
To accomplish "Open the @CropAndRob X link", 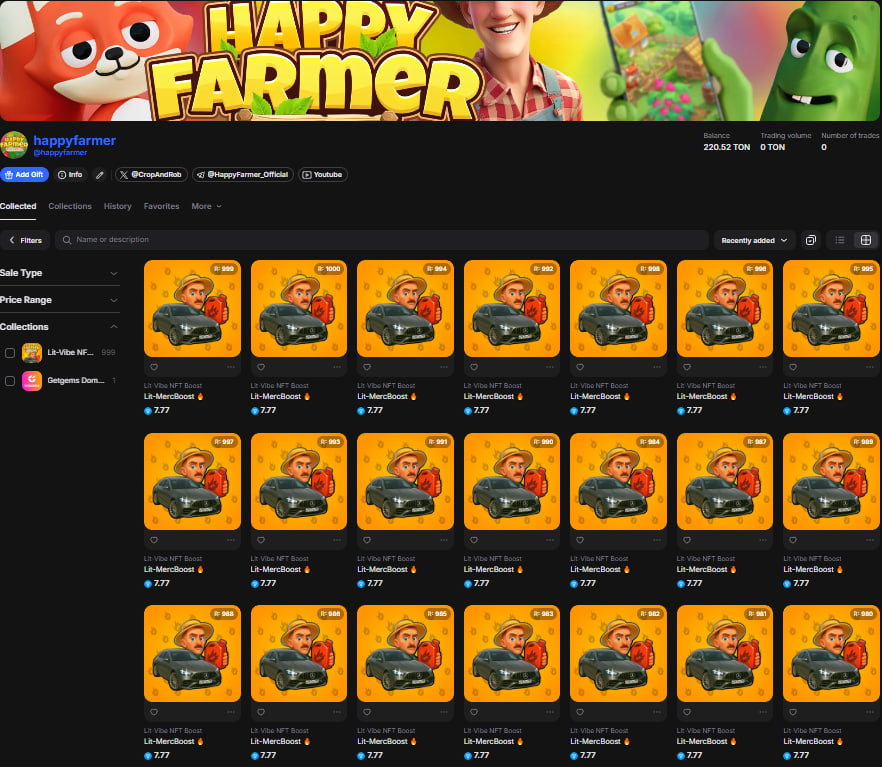I will pos(151,175).
